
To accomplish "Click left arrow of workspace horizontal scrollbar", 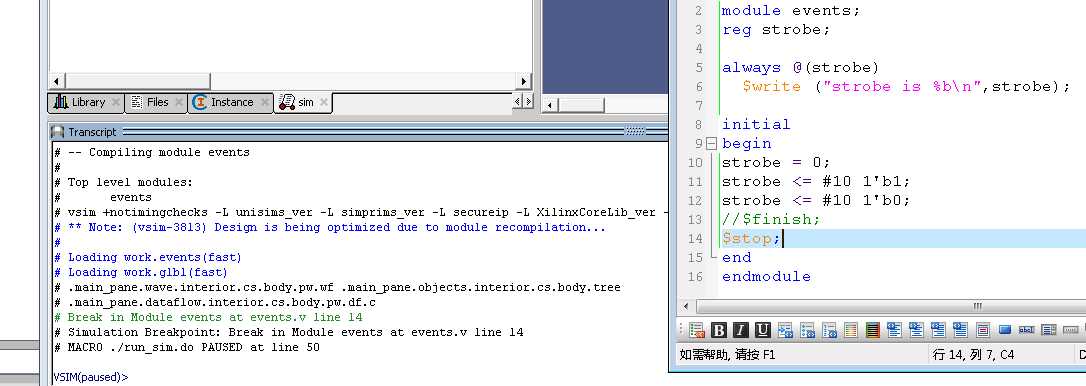I will (x=57, y=81).
